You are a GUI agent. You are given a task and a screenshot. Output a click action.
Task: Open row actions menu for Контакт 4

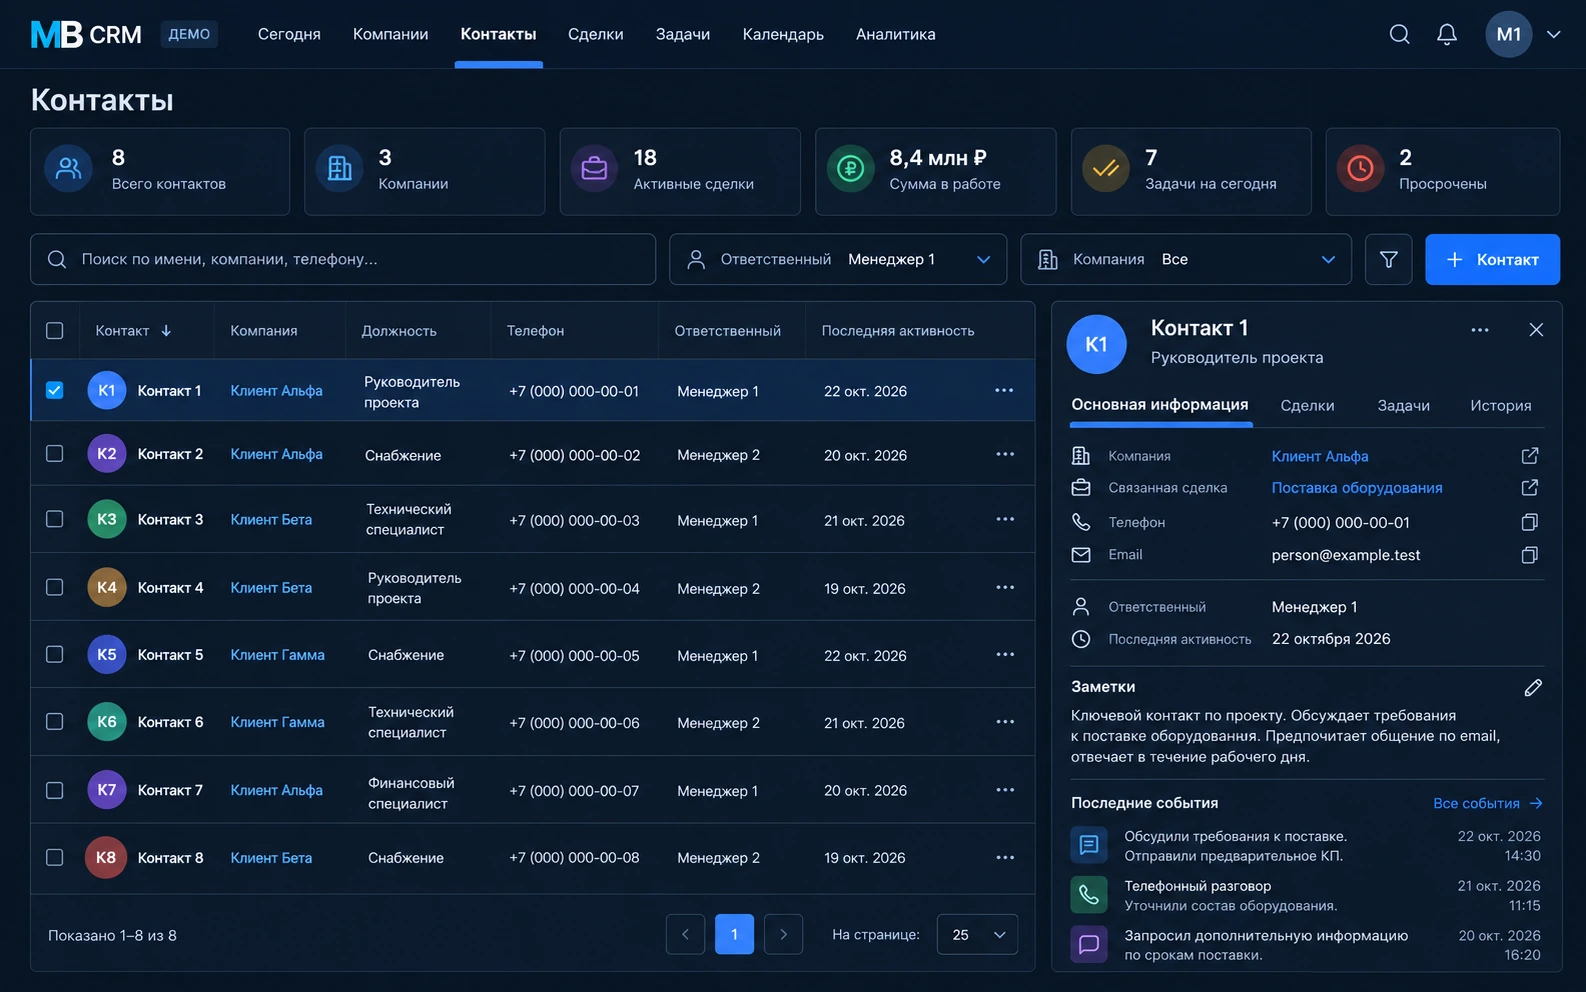click(1005, 587)
